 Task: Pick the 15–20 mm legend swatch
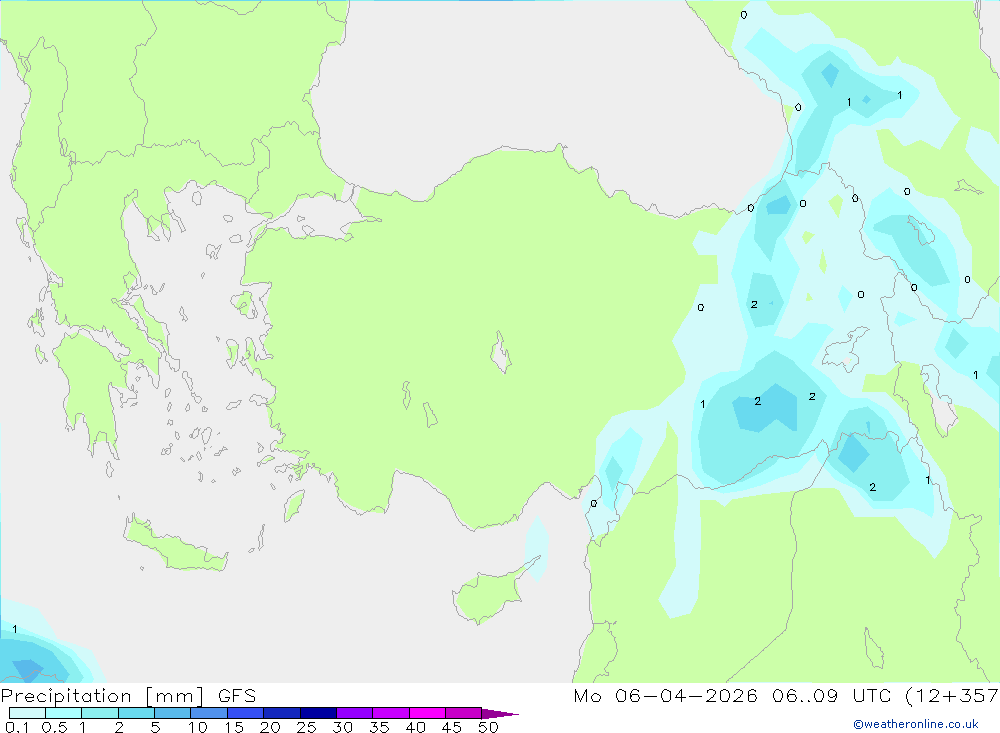[246, 713]
